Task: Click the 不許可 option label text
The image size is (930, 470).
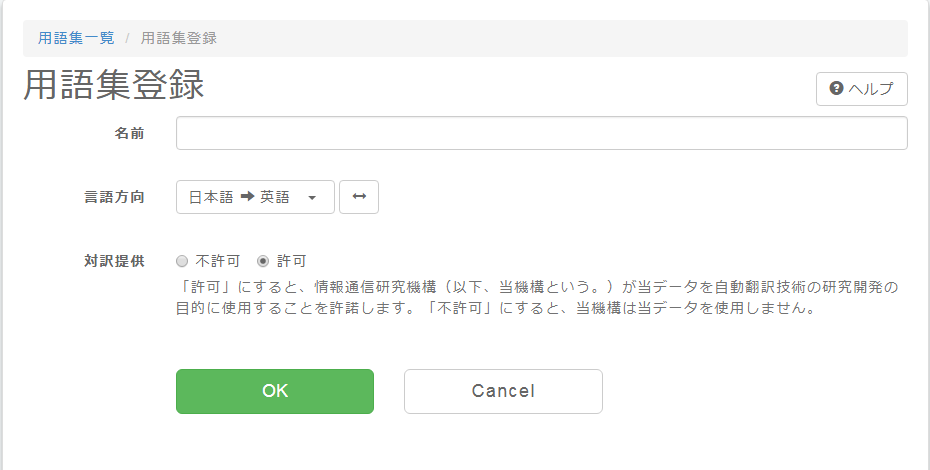Action: click(218, 261)
